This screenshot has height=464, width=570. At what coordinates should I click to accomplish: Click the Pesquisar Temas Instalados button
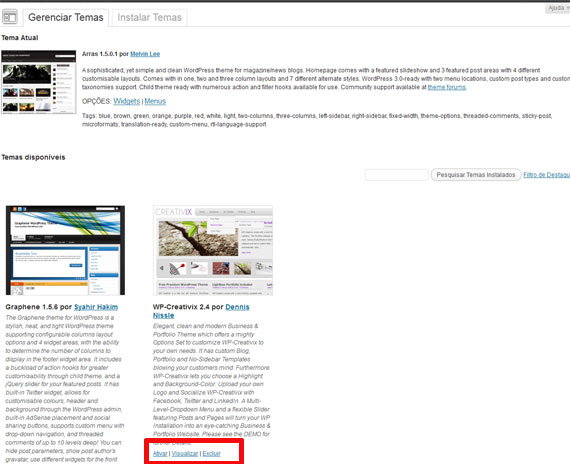click(x=476, y=175)
